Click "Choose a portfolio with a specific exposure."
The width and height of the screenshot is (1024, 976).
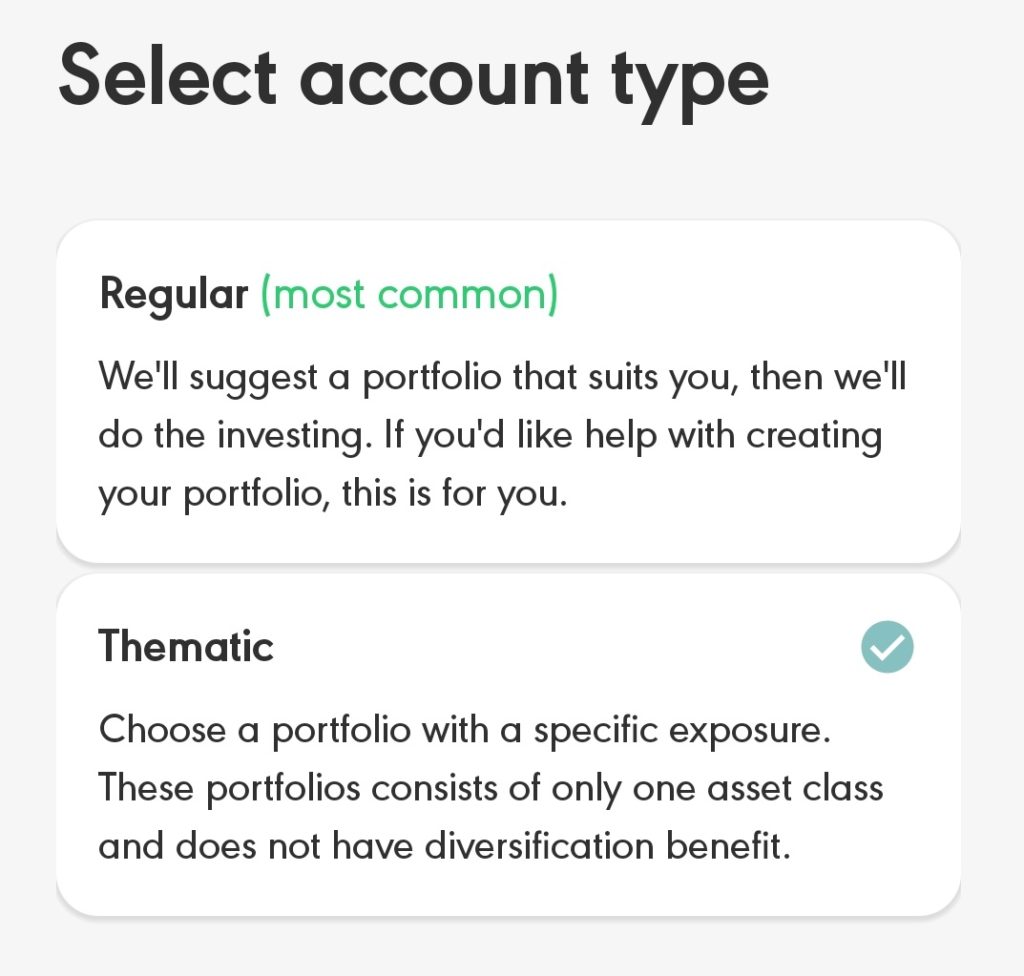point(464,731)
